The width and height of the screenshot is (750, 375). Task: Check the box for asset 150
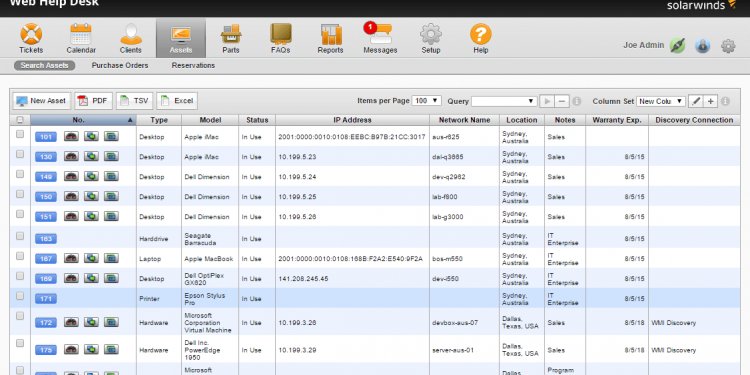(20, 194)
